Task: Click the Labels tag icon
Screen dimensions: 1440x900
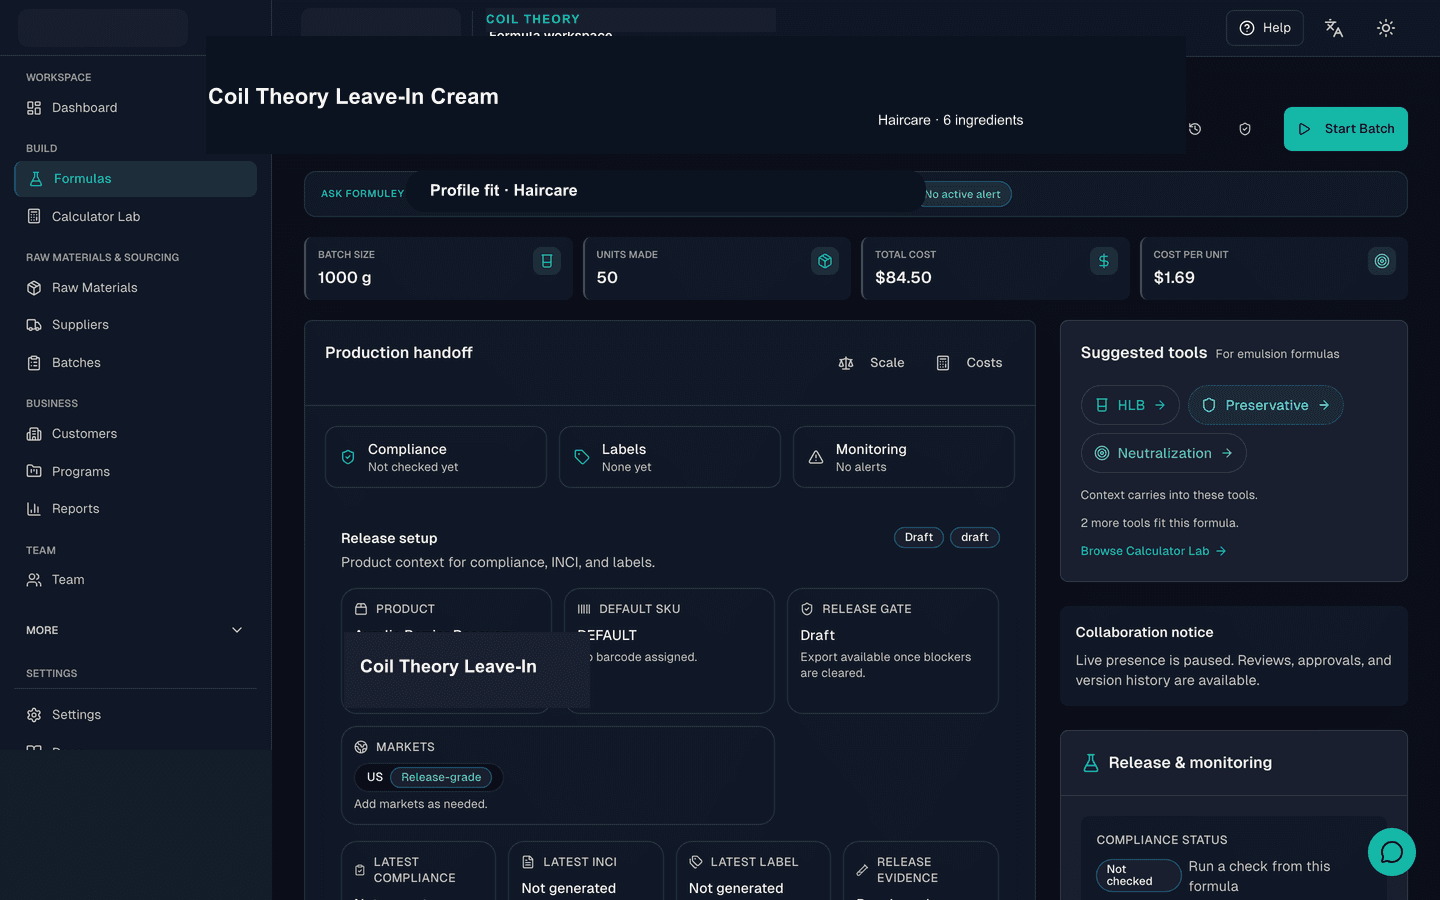Action: point(582,457)
